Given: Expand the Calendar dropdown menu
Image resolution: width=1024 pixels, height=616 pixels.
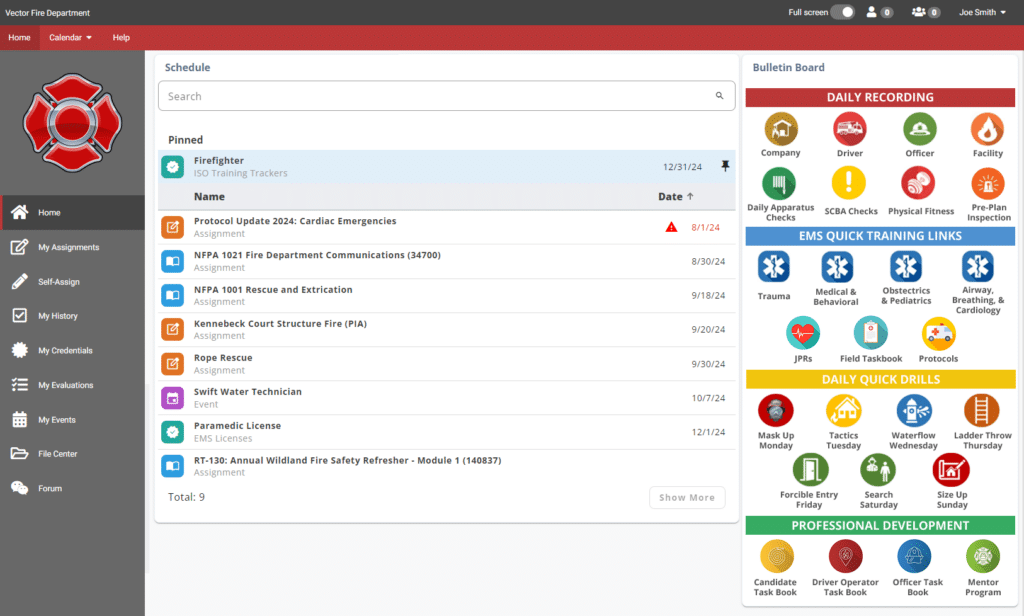Looking at the screenshot, I should (70, 37).
